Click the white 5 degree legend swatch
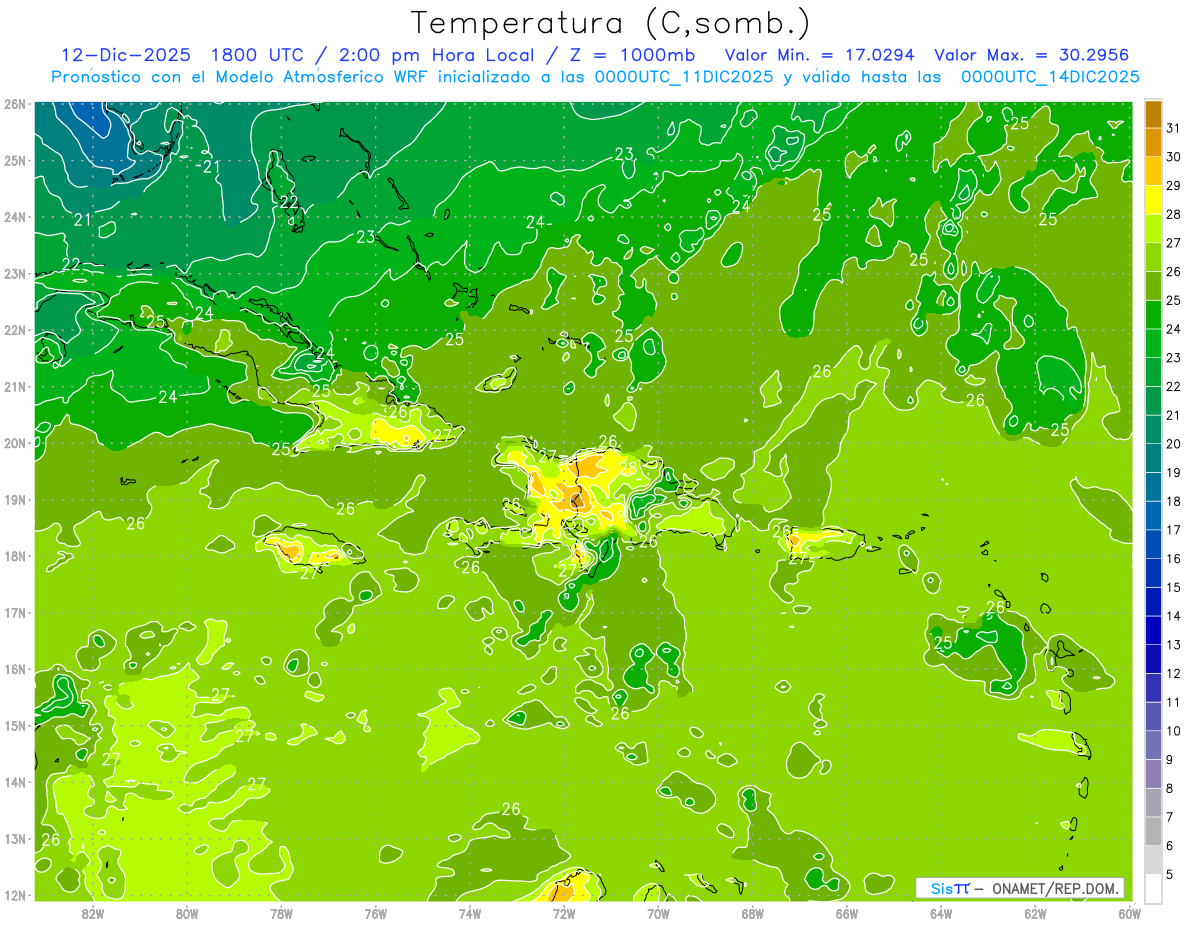1200x927 pixels. [1153, 889]
